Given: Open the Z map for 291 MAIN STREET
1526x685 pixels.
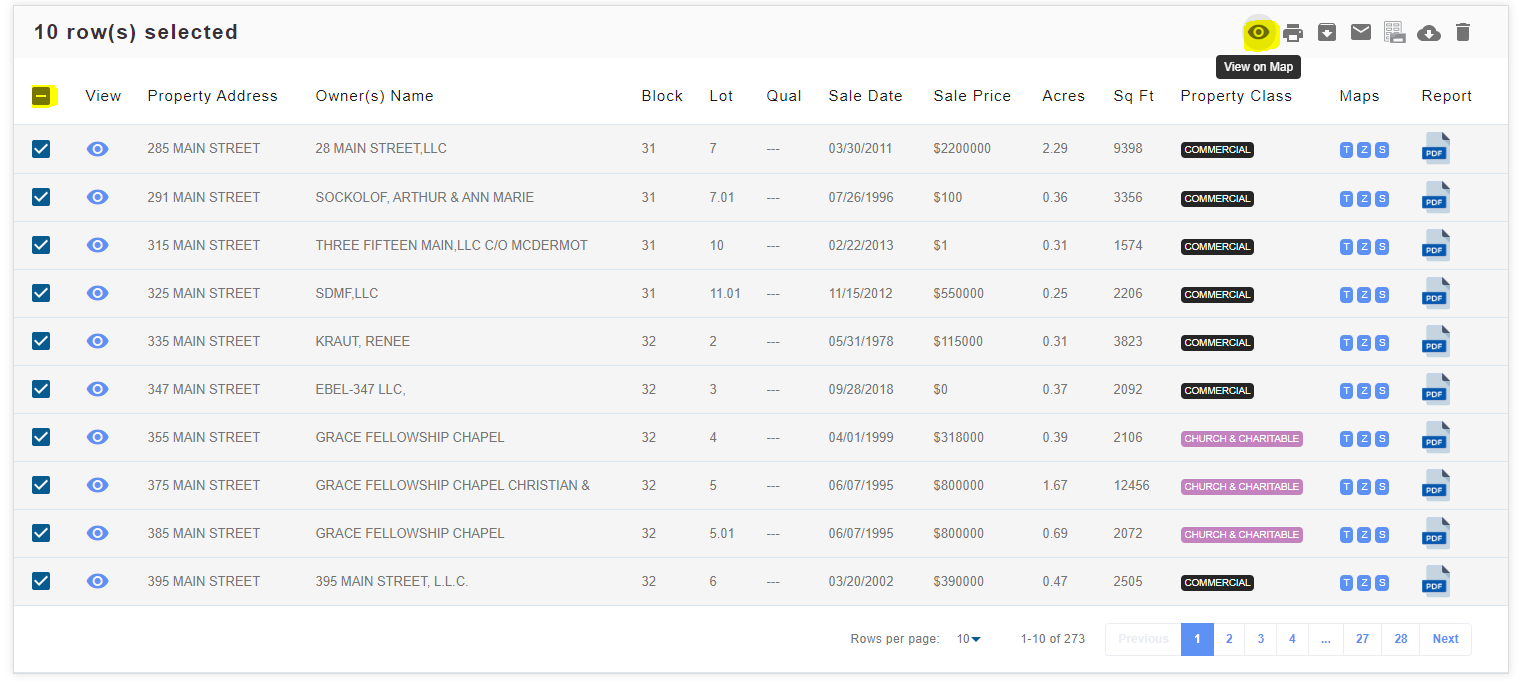Looking at the screenshot, I should (1364, 198).
